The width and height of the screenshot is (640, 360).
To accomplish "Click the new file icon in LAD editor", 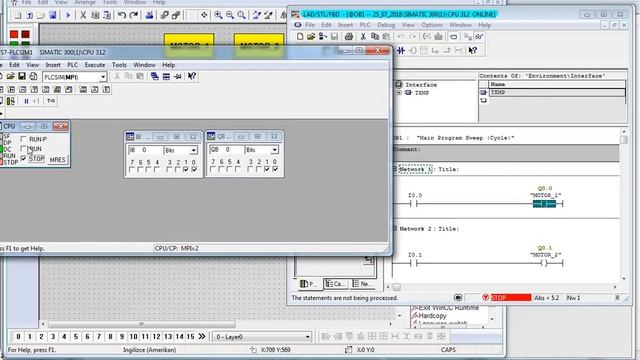I will pos(300,37).
